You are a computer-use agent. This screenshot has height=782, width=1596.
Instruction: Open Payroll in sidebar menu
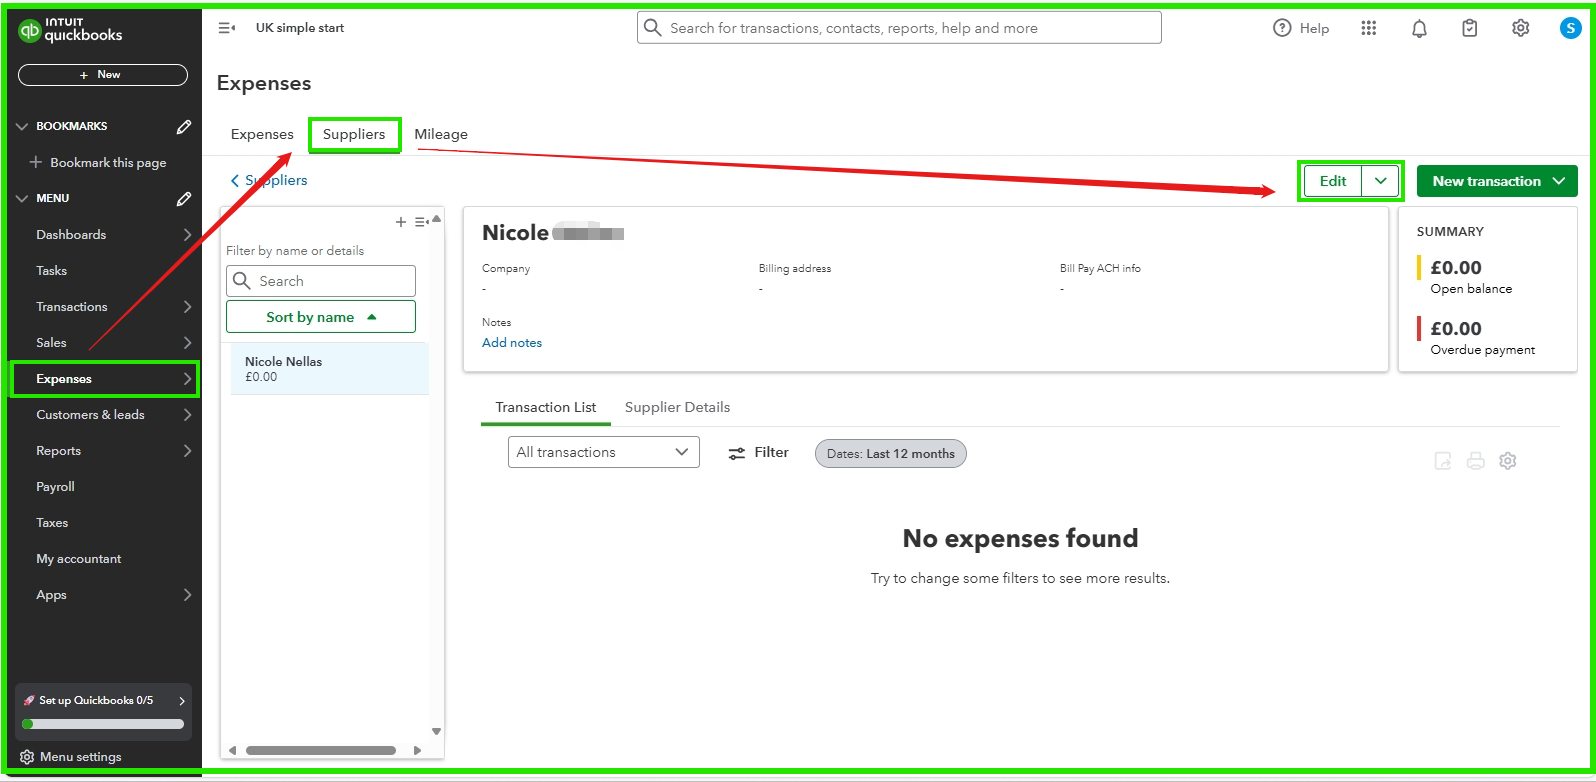pyautogui.click(x=56, y=487)
